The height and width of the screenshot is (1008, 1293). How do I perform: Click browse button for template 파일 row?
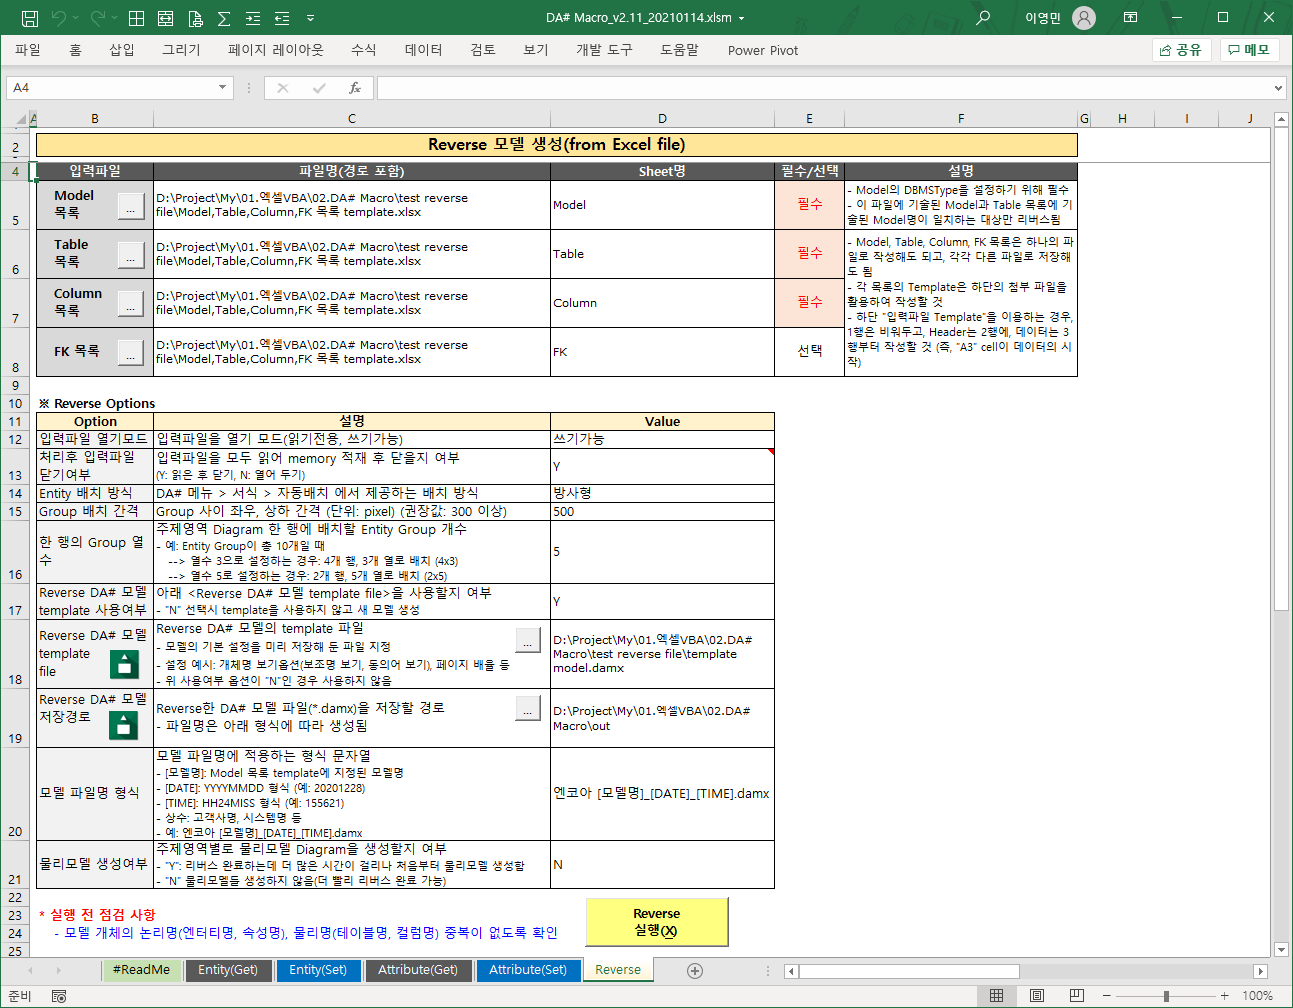(528, 640)
